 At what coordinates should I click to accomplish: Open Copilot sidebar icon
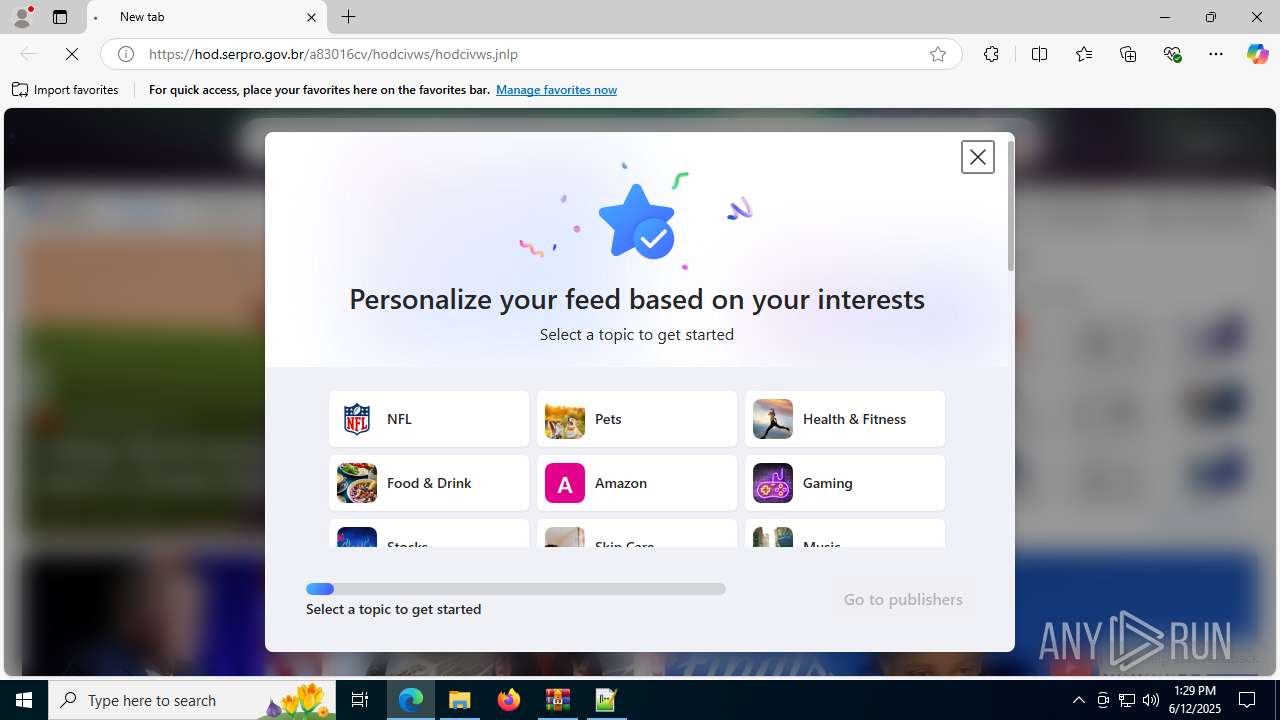pos(1257,54)
